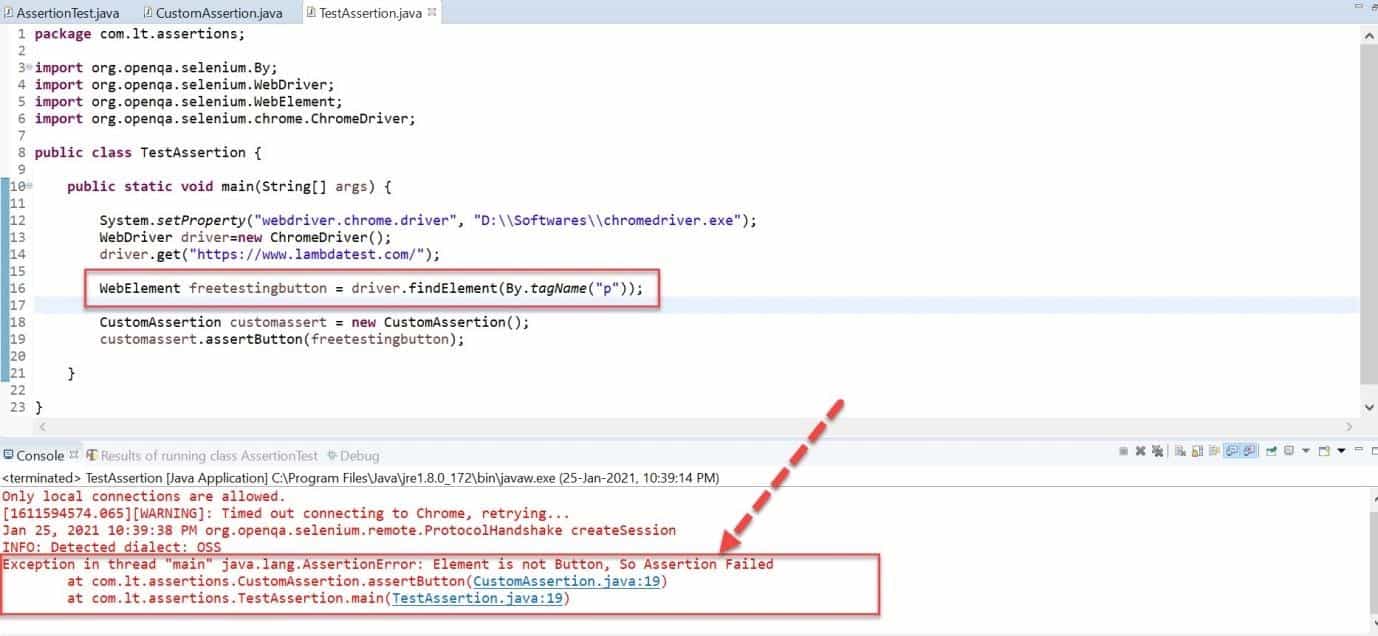
Task: Click the Remove Launch X icon
Action: pyautogui.click(x=1140, y=451)
